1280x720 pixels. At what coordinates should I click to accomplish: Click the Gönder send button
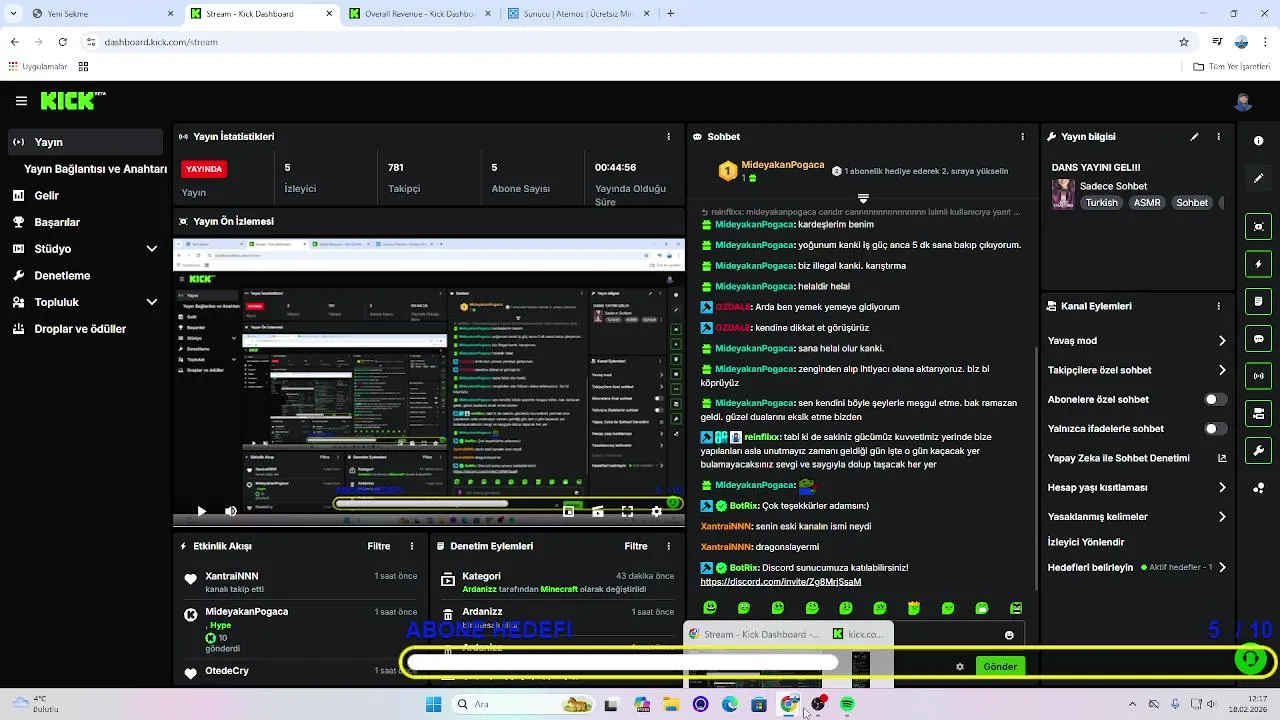click(1000, 667)
